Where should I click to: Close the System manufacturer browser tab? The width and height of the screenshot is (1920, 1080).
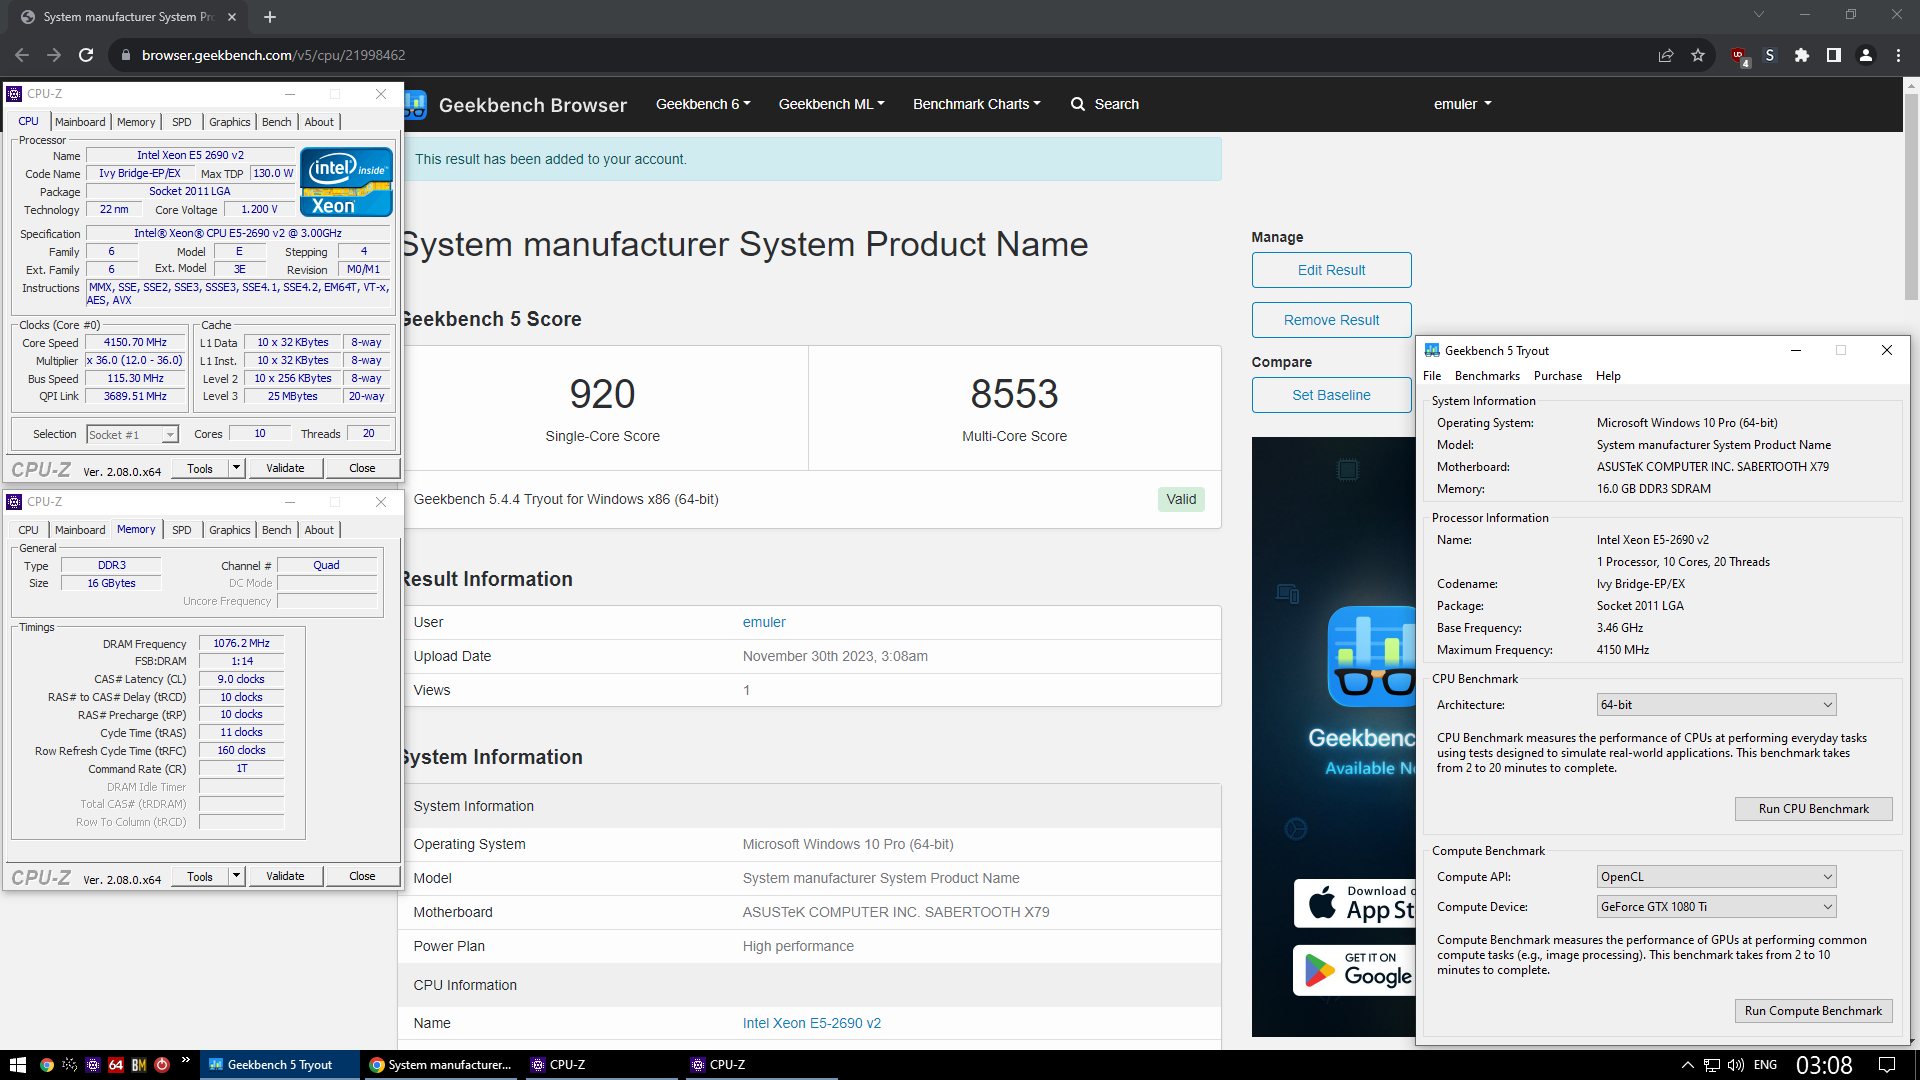pyautogui.click(x=232, y=17)
